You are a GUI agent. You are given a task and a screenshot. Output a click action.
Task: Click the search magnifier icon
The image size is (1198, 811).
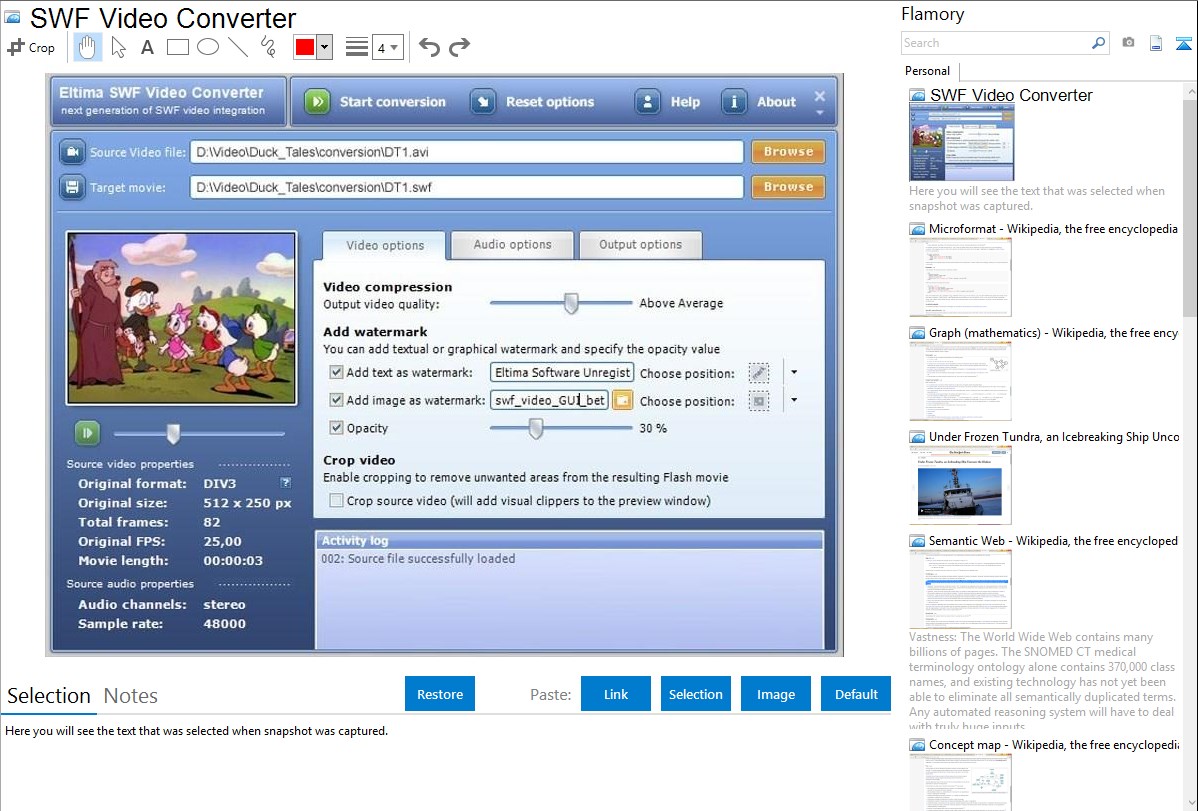[1098, 43]
